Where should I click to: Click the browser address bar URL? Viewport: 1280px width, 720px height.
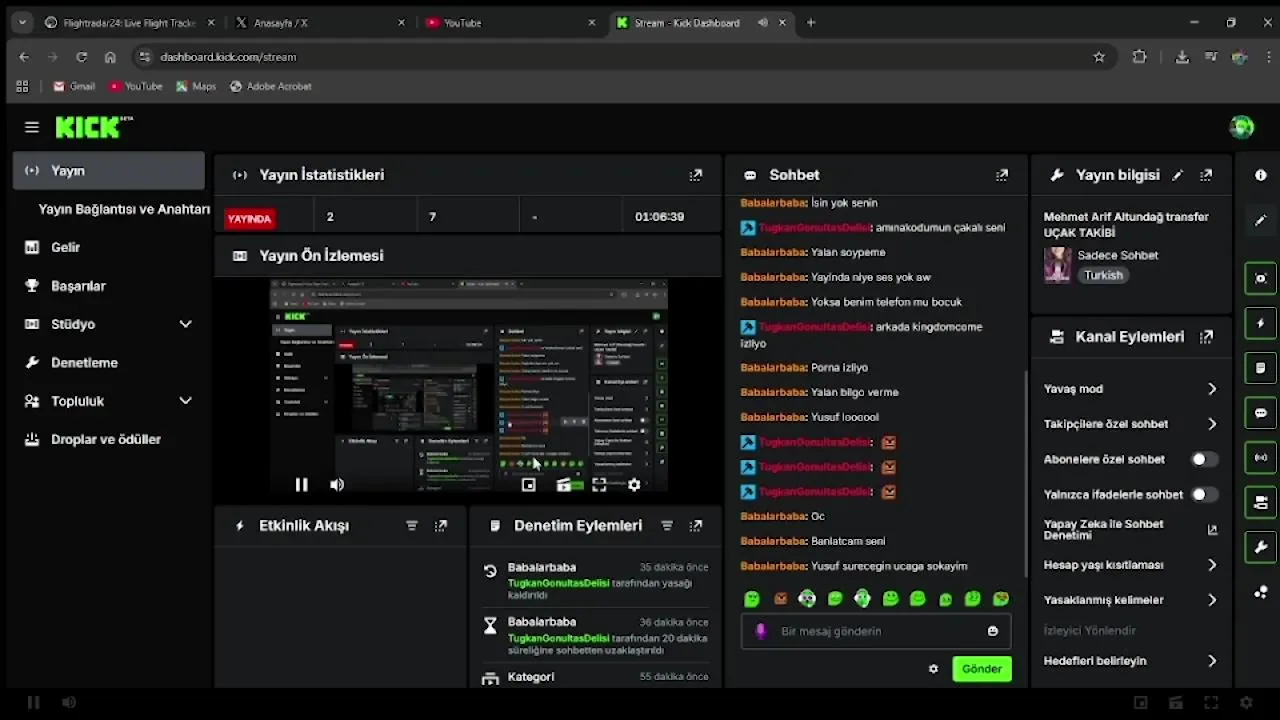point(228,57)
